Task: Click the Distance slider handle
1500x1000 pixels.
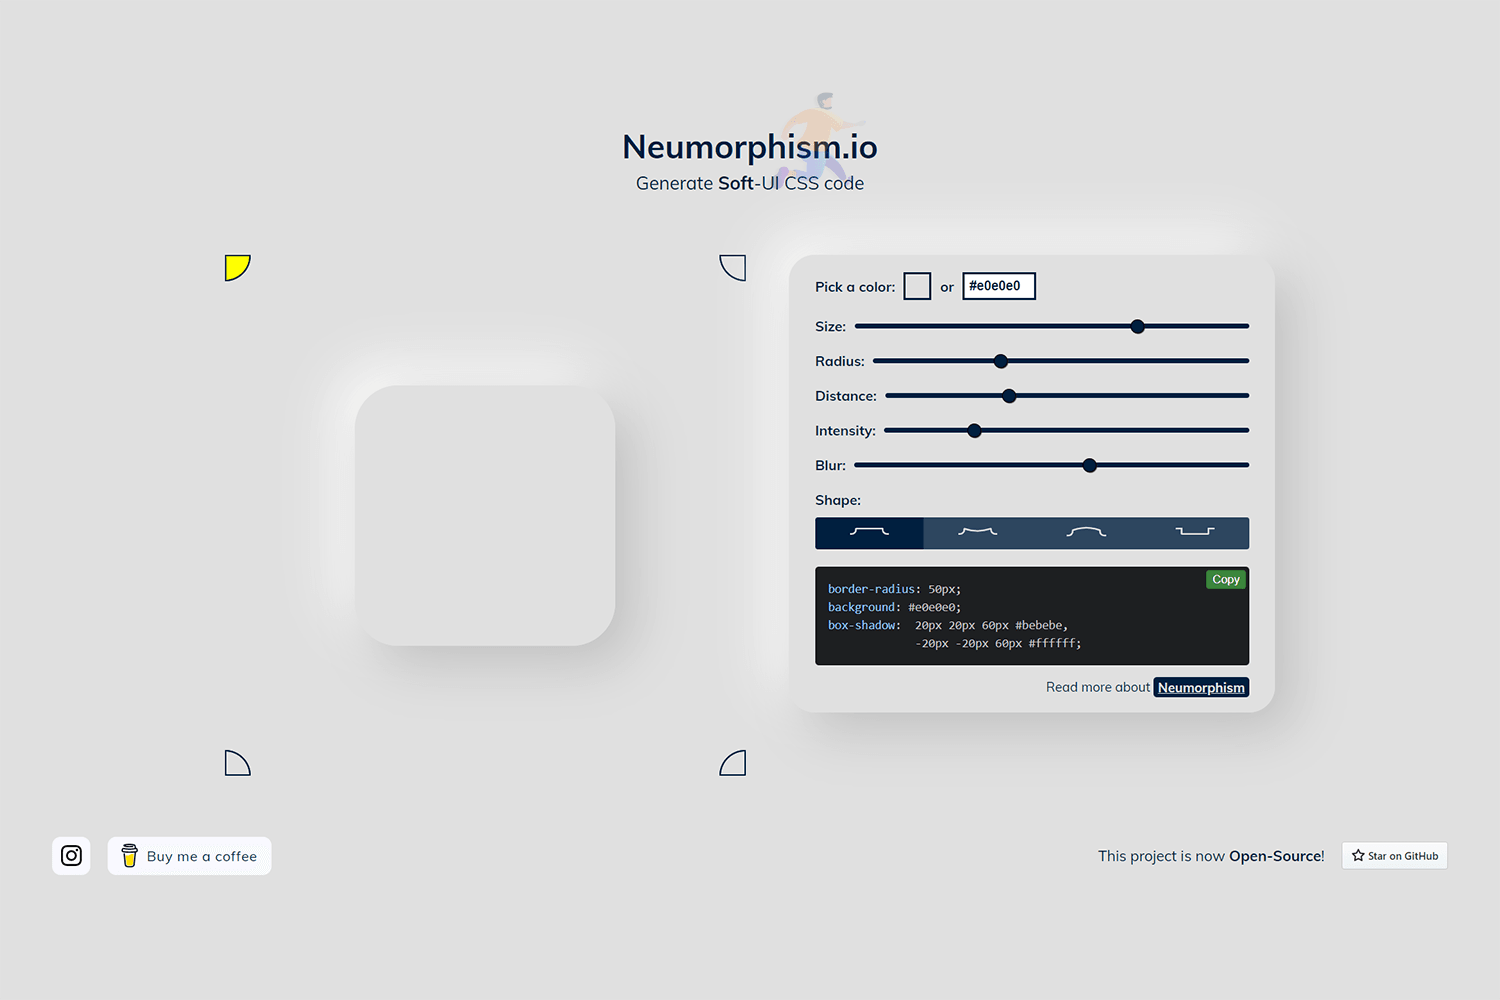Action: click(x=1009, y=396)
